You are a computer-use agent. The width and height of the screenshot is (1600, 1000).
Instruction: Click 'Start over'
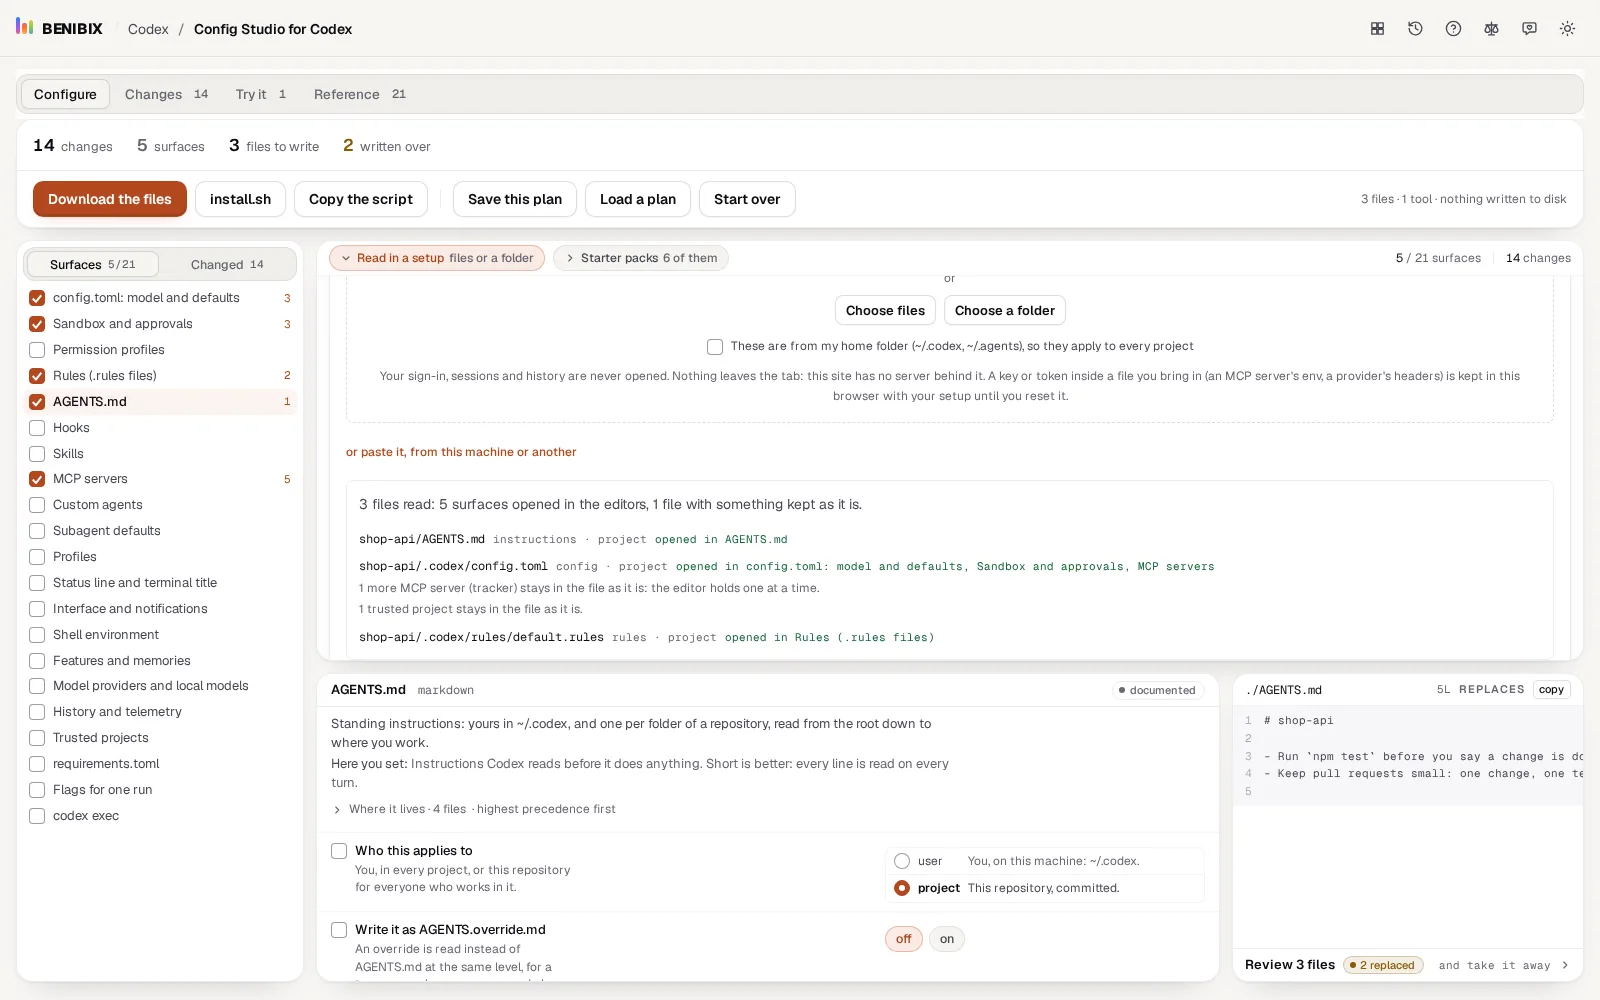tap(747, 199)
